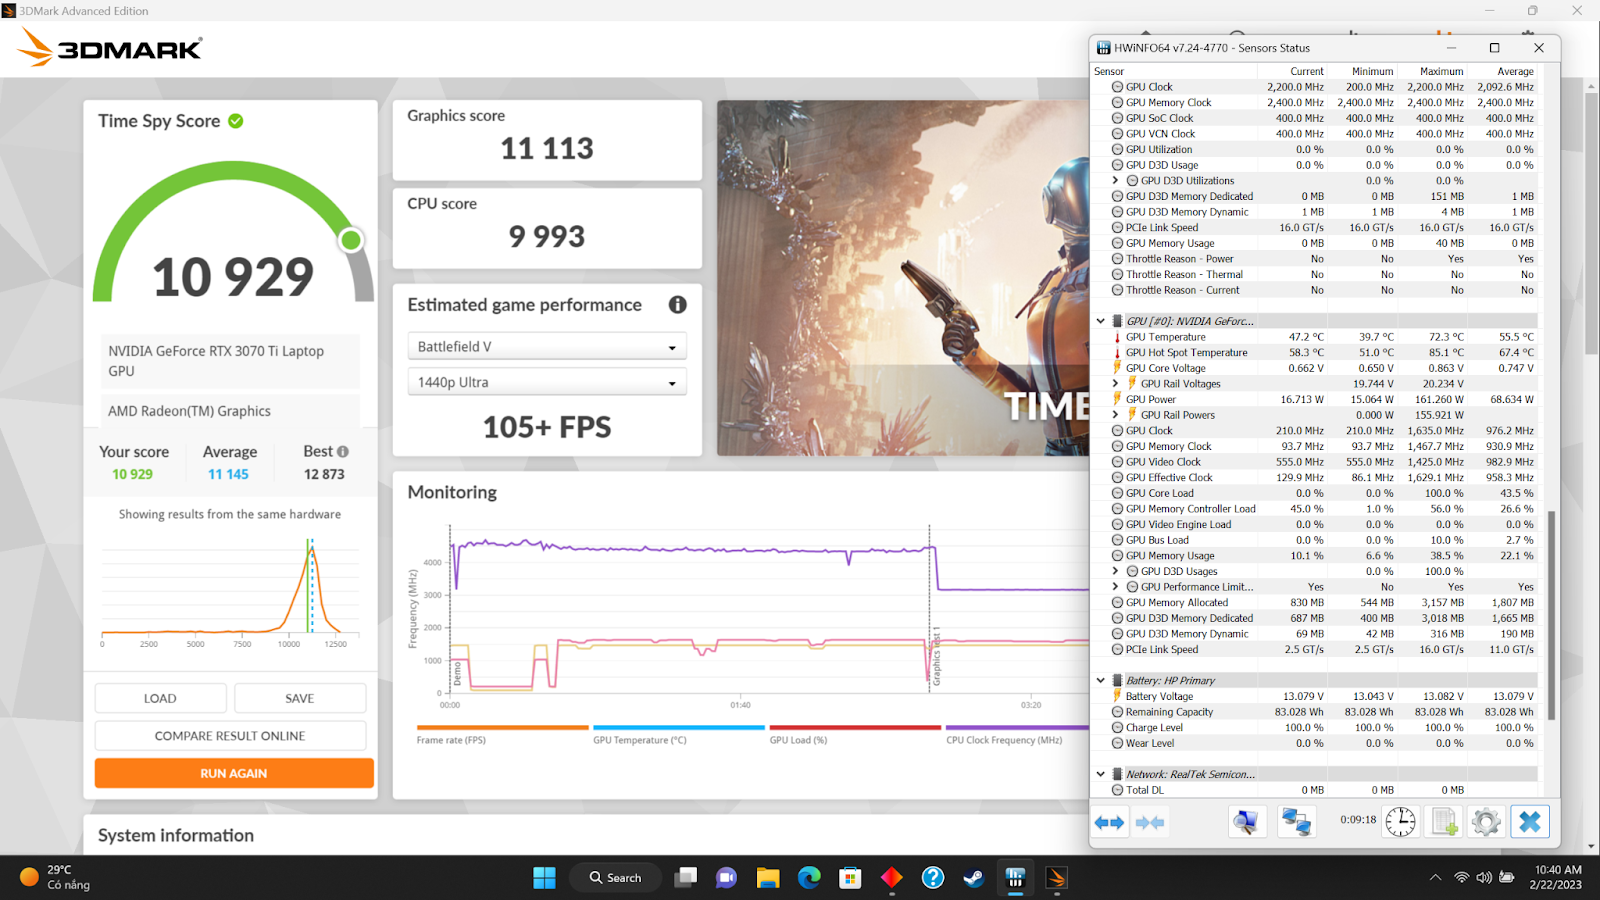Screen dimensions: 1600x900
Task: Click HWiNFO expand-columns blue arrows icon
Action: pyautogui.click(x=1109, y=822)
